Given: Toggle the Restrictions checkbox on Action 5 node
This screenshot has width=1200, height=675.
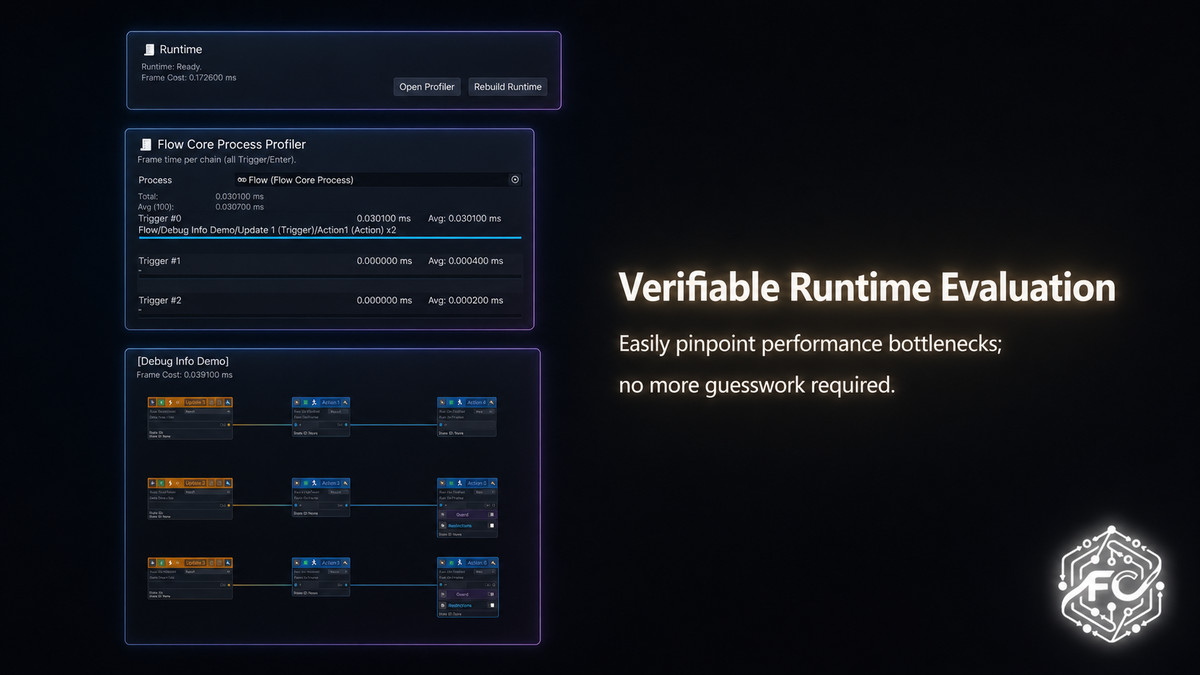Looking at the screenshot, I should 492,525.
